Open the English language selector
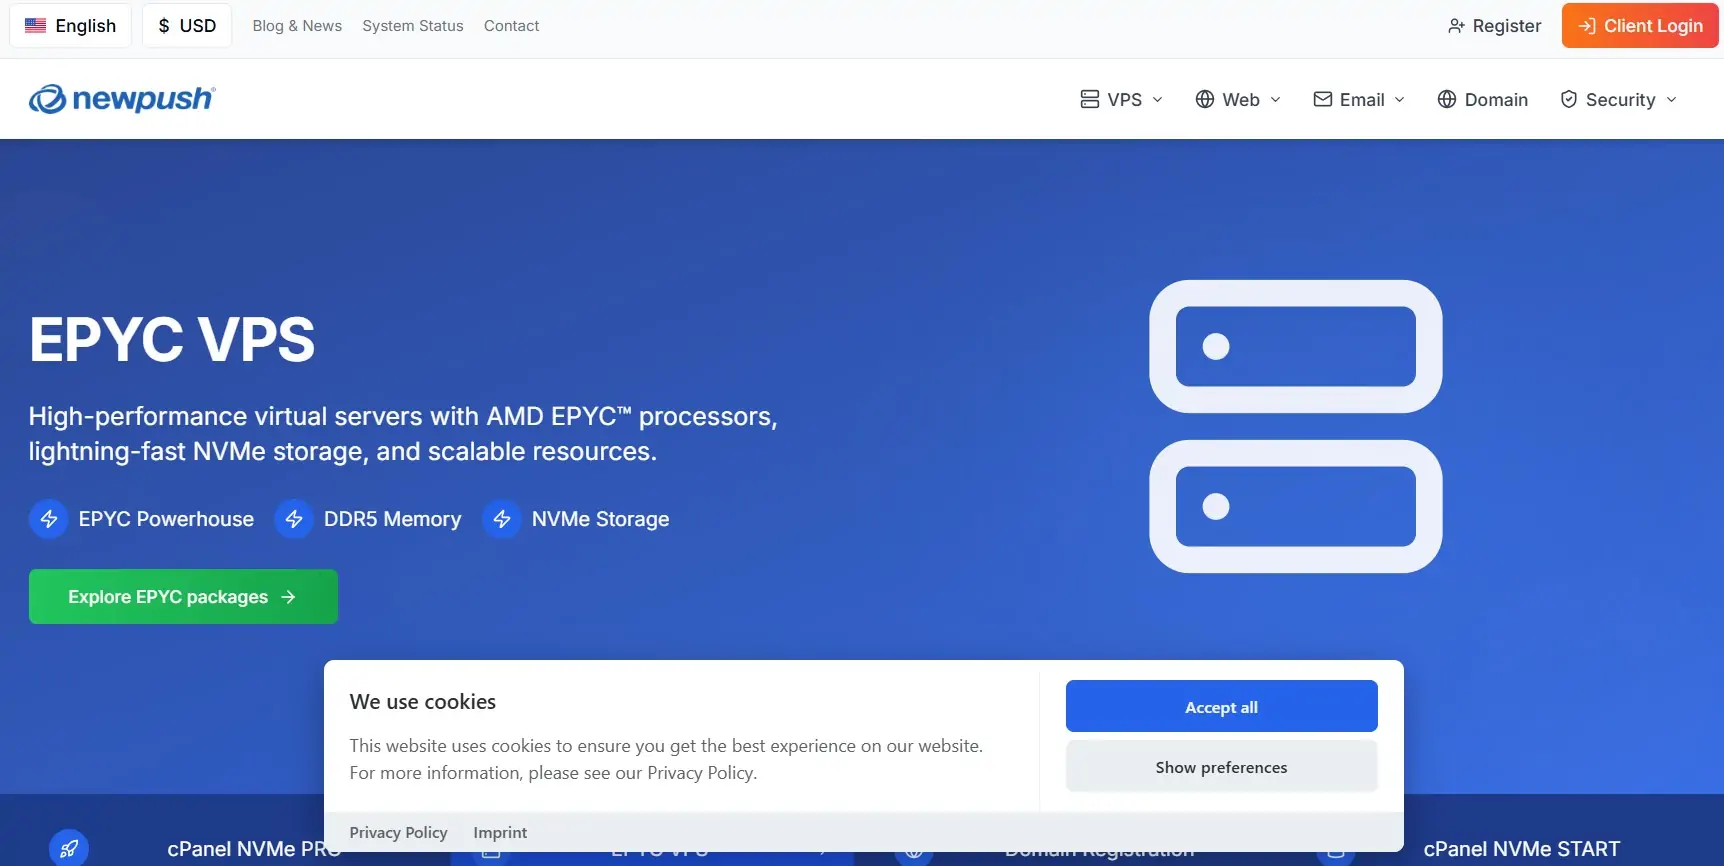This screenshot has width=1724, height=866. [x=71, y=25]
